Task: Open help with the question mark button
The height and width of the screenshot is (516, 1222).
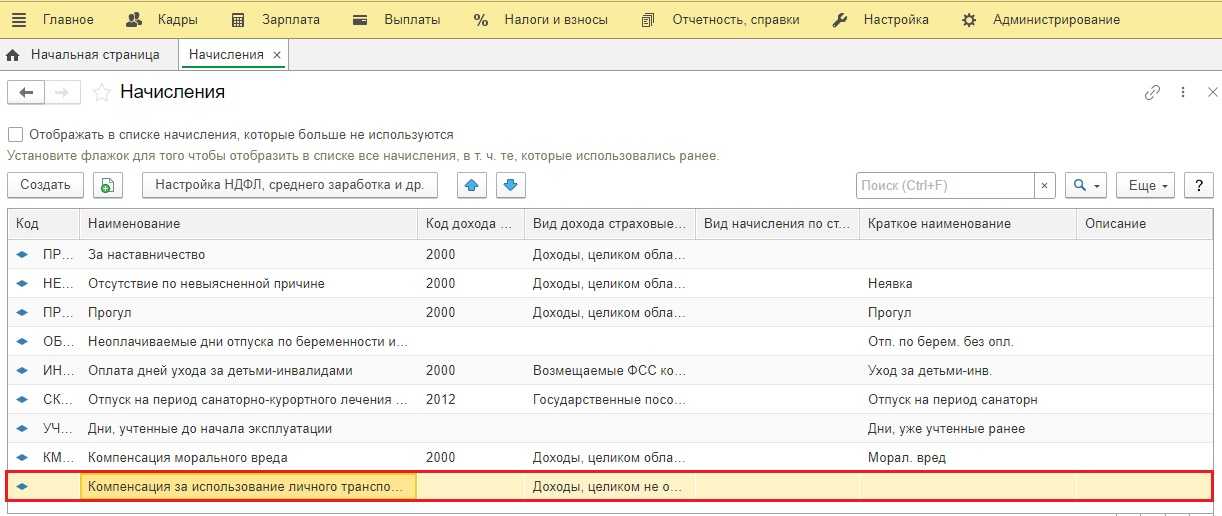Action: [x=1198, y=185]
